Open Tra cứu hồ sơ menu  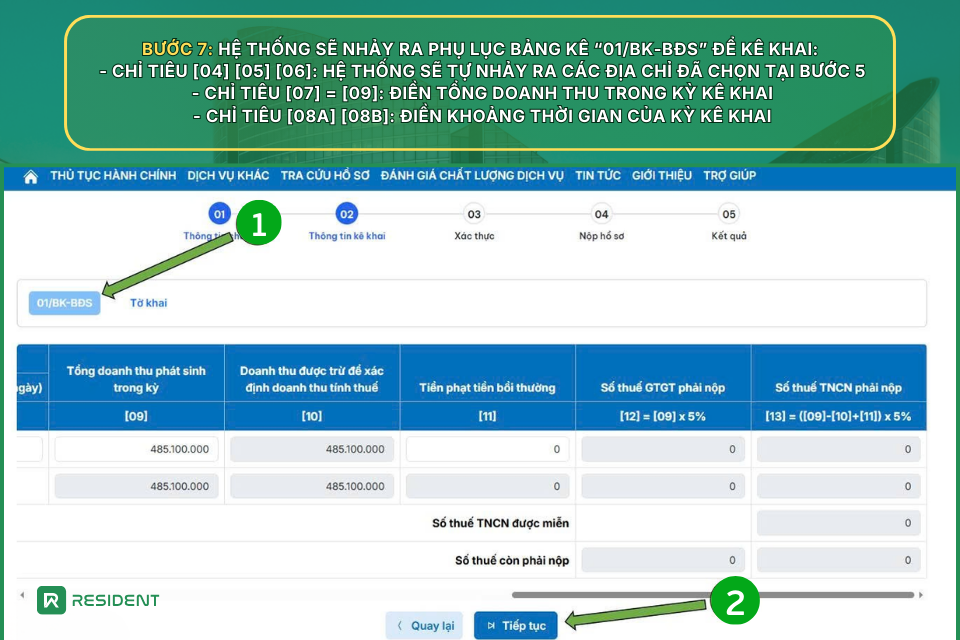pos(325,176)
